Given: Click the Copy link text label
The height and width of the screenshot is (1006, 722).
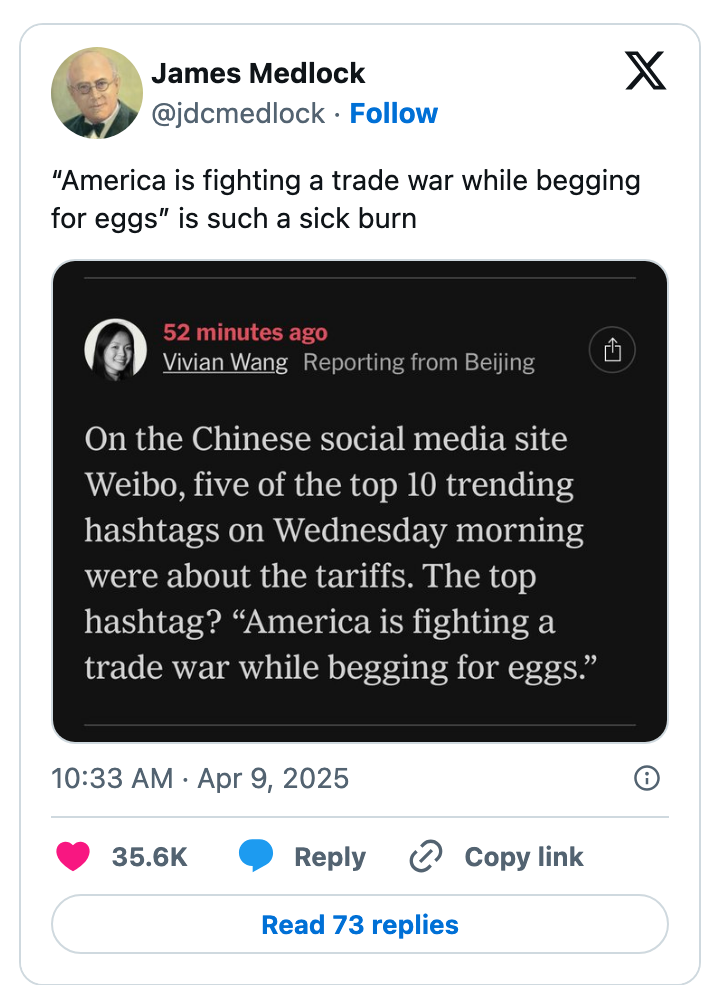Looking at the screenshot, I should pyautogui.click(x=523, y=856).
